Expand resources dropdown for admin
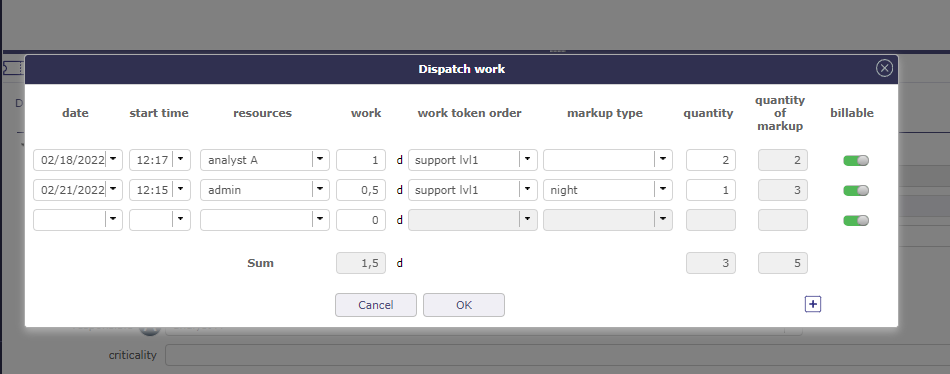 (321, 190)
